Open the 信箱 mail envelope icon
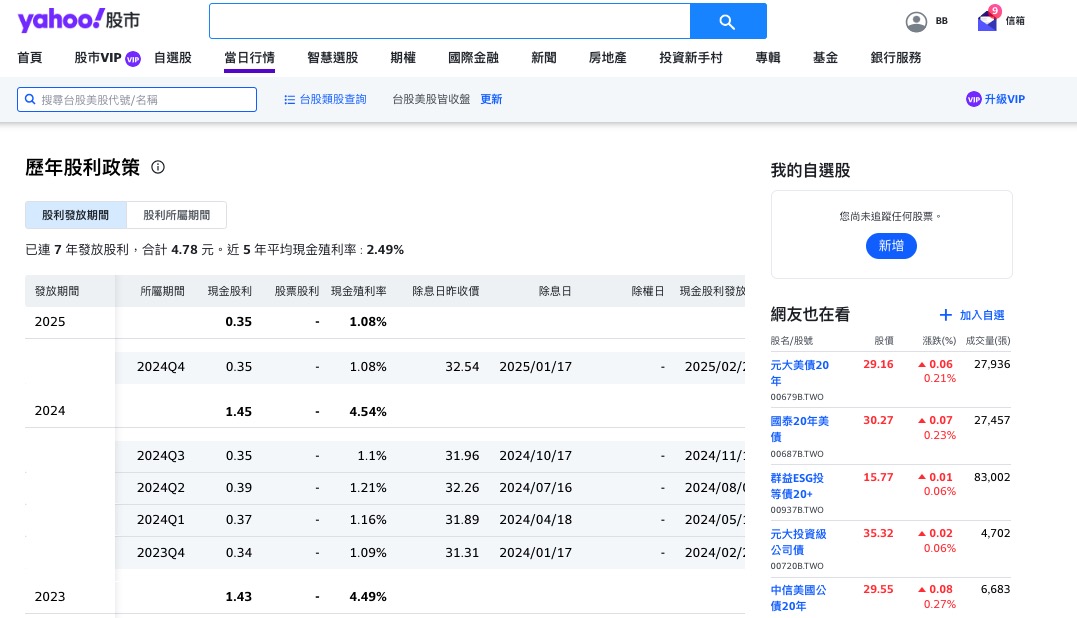The height and width of the screenshot is (618, 1077). 987,21
